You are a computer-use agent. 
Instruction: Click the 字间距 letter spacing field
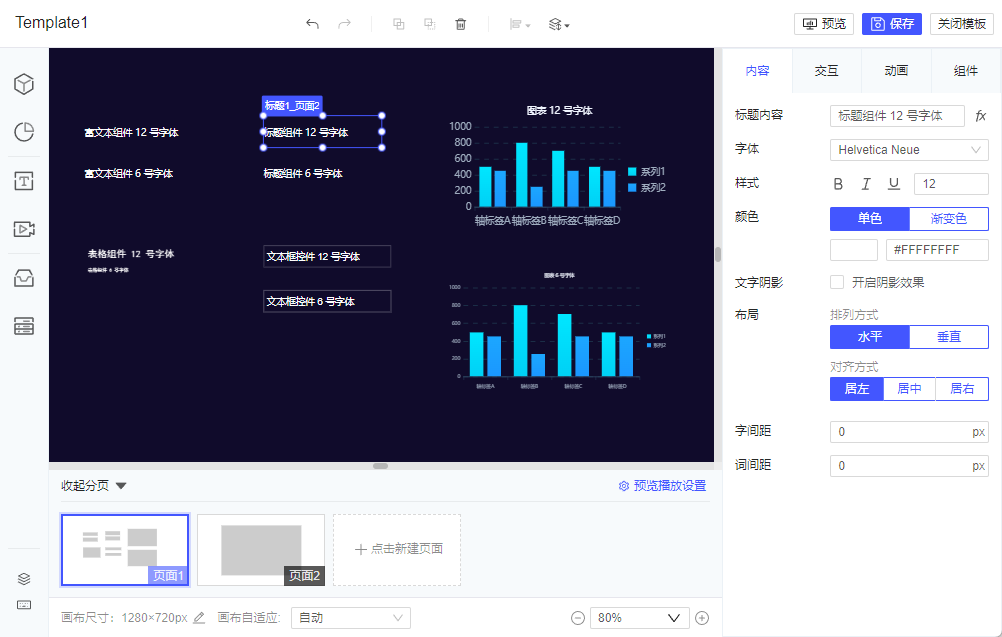pos(909,432)
